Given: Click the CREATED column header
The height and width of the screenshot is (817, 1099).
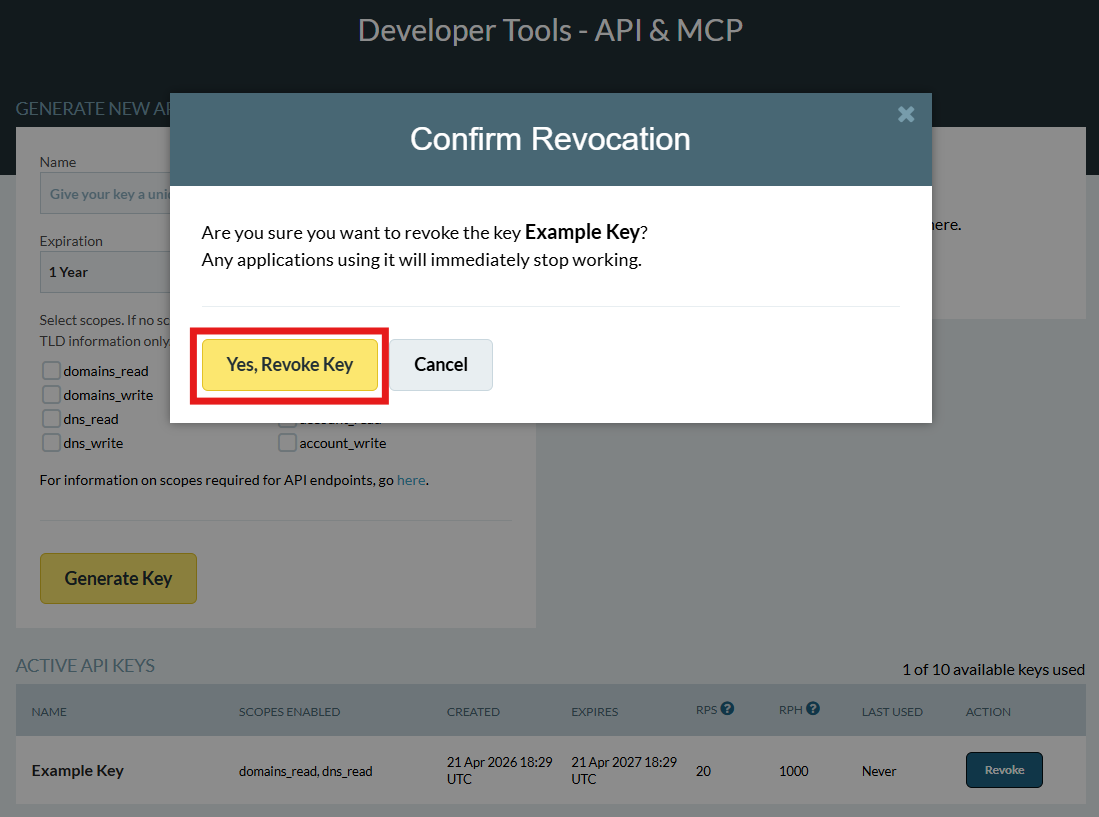Looking at the screenshot, I should click(x=473, y=711).
